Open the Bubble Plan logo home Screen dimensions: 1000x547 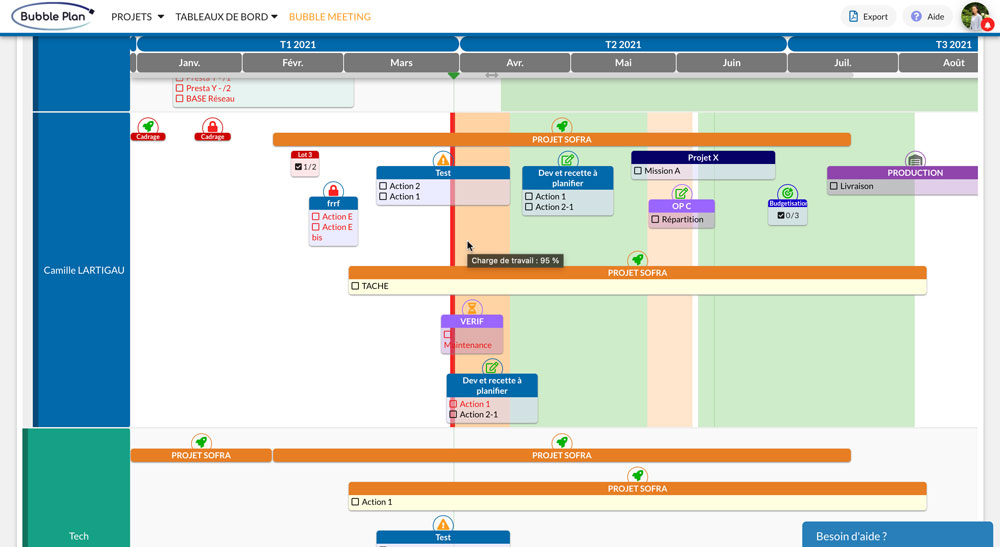pyautogui.click(x=54, y=17)
